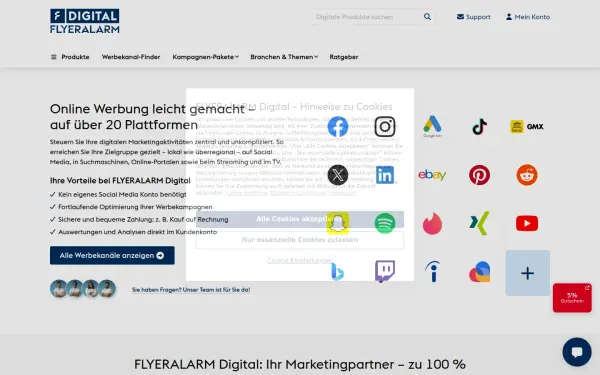The width and height of the screenshot is (600, 375).
Task: Click the plus tile for more platforms
Action: coord(528,273)
